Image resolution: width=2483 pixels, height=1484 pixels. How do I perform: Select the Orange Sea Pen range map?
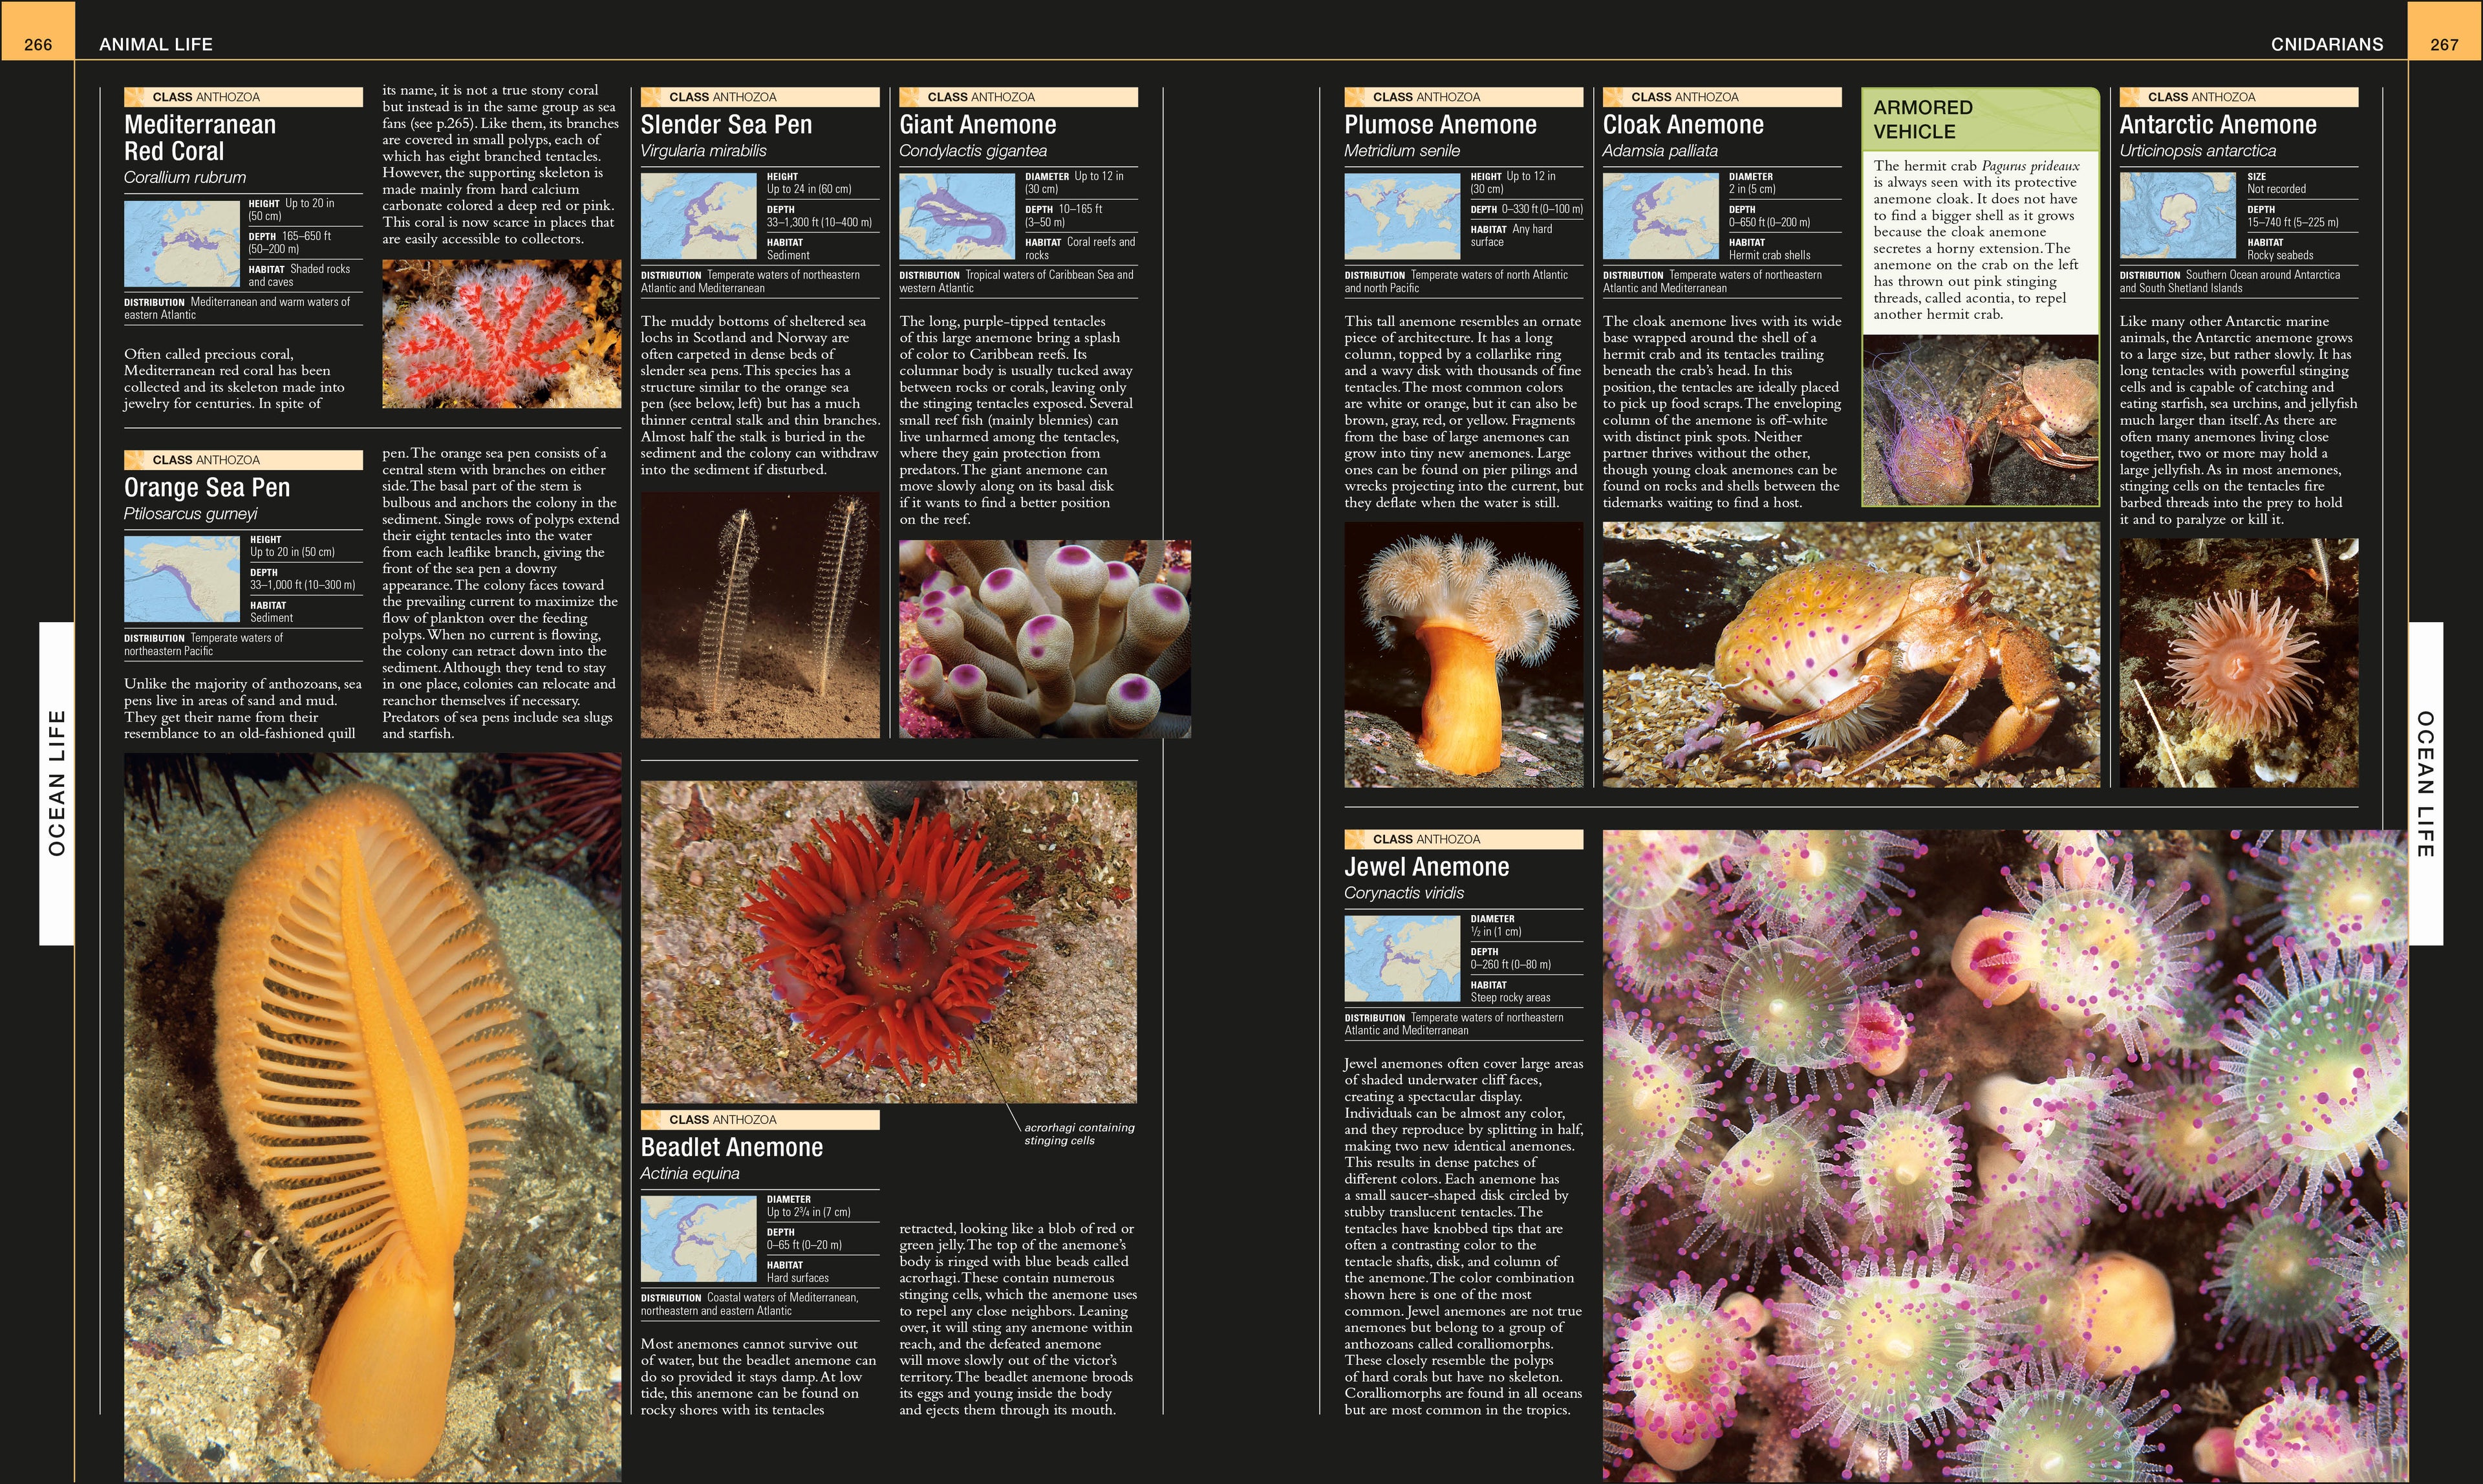pos(181,578)
